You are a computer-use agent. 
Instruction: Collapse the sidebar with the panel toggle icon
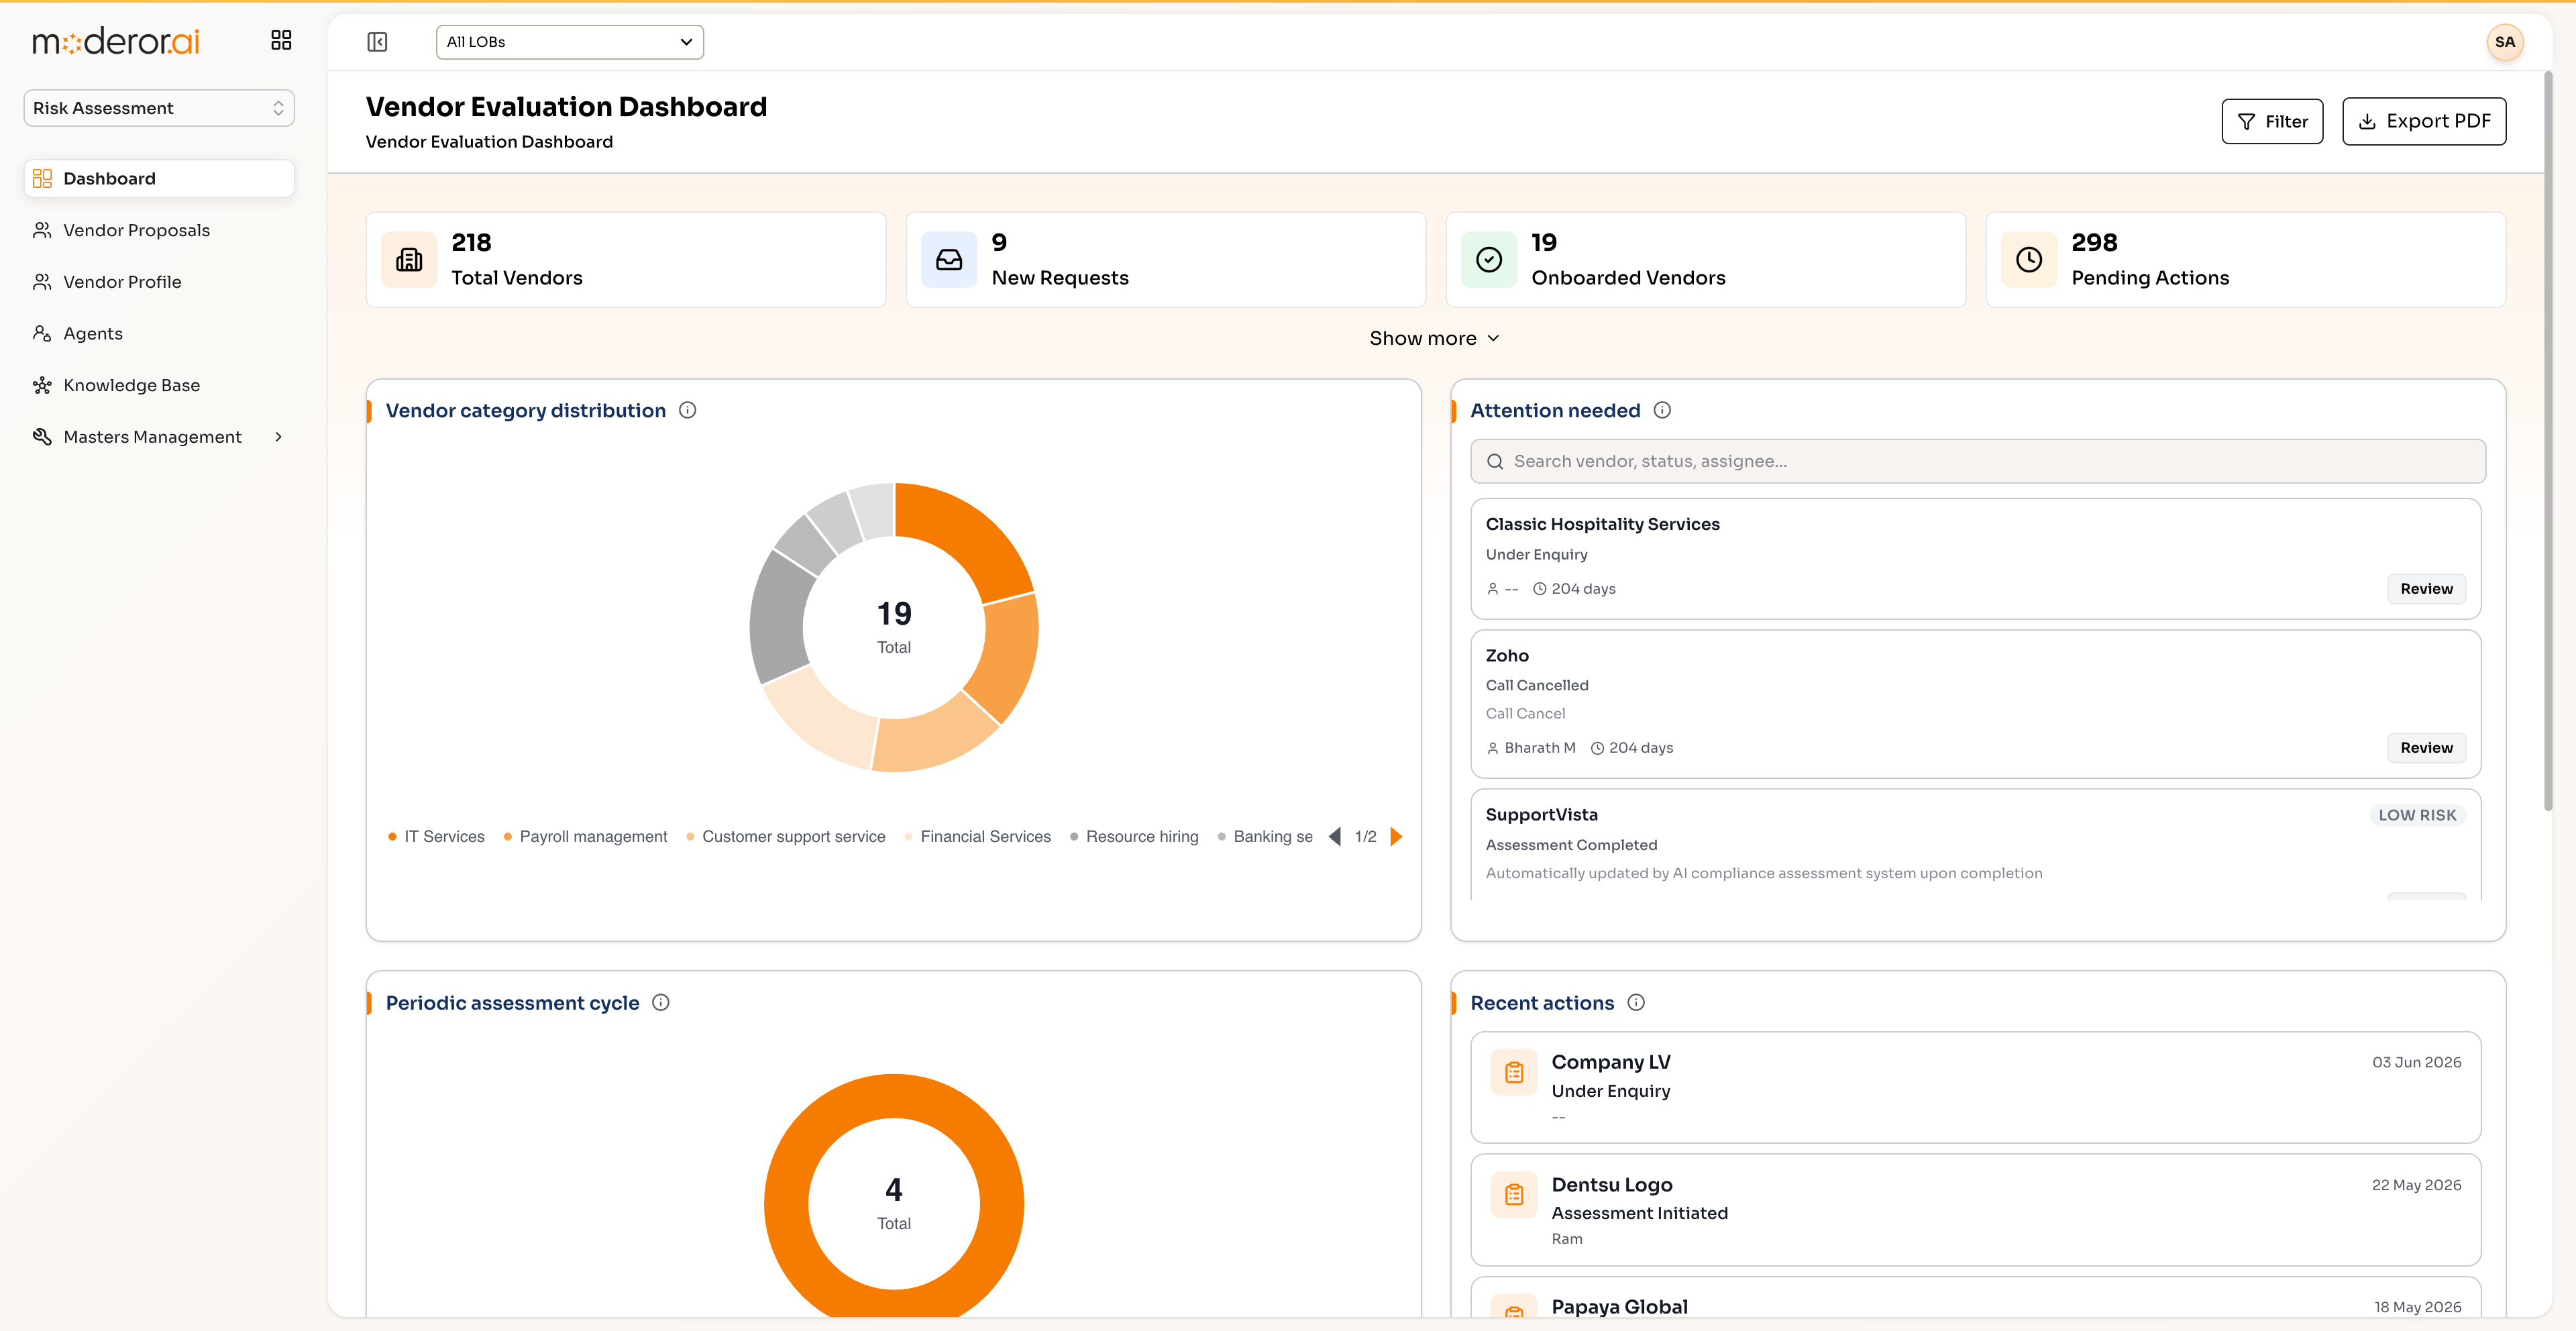(x=377, y=42)
